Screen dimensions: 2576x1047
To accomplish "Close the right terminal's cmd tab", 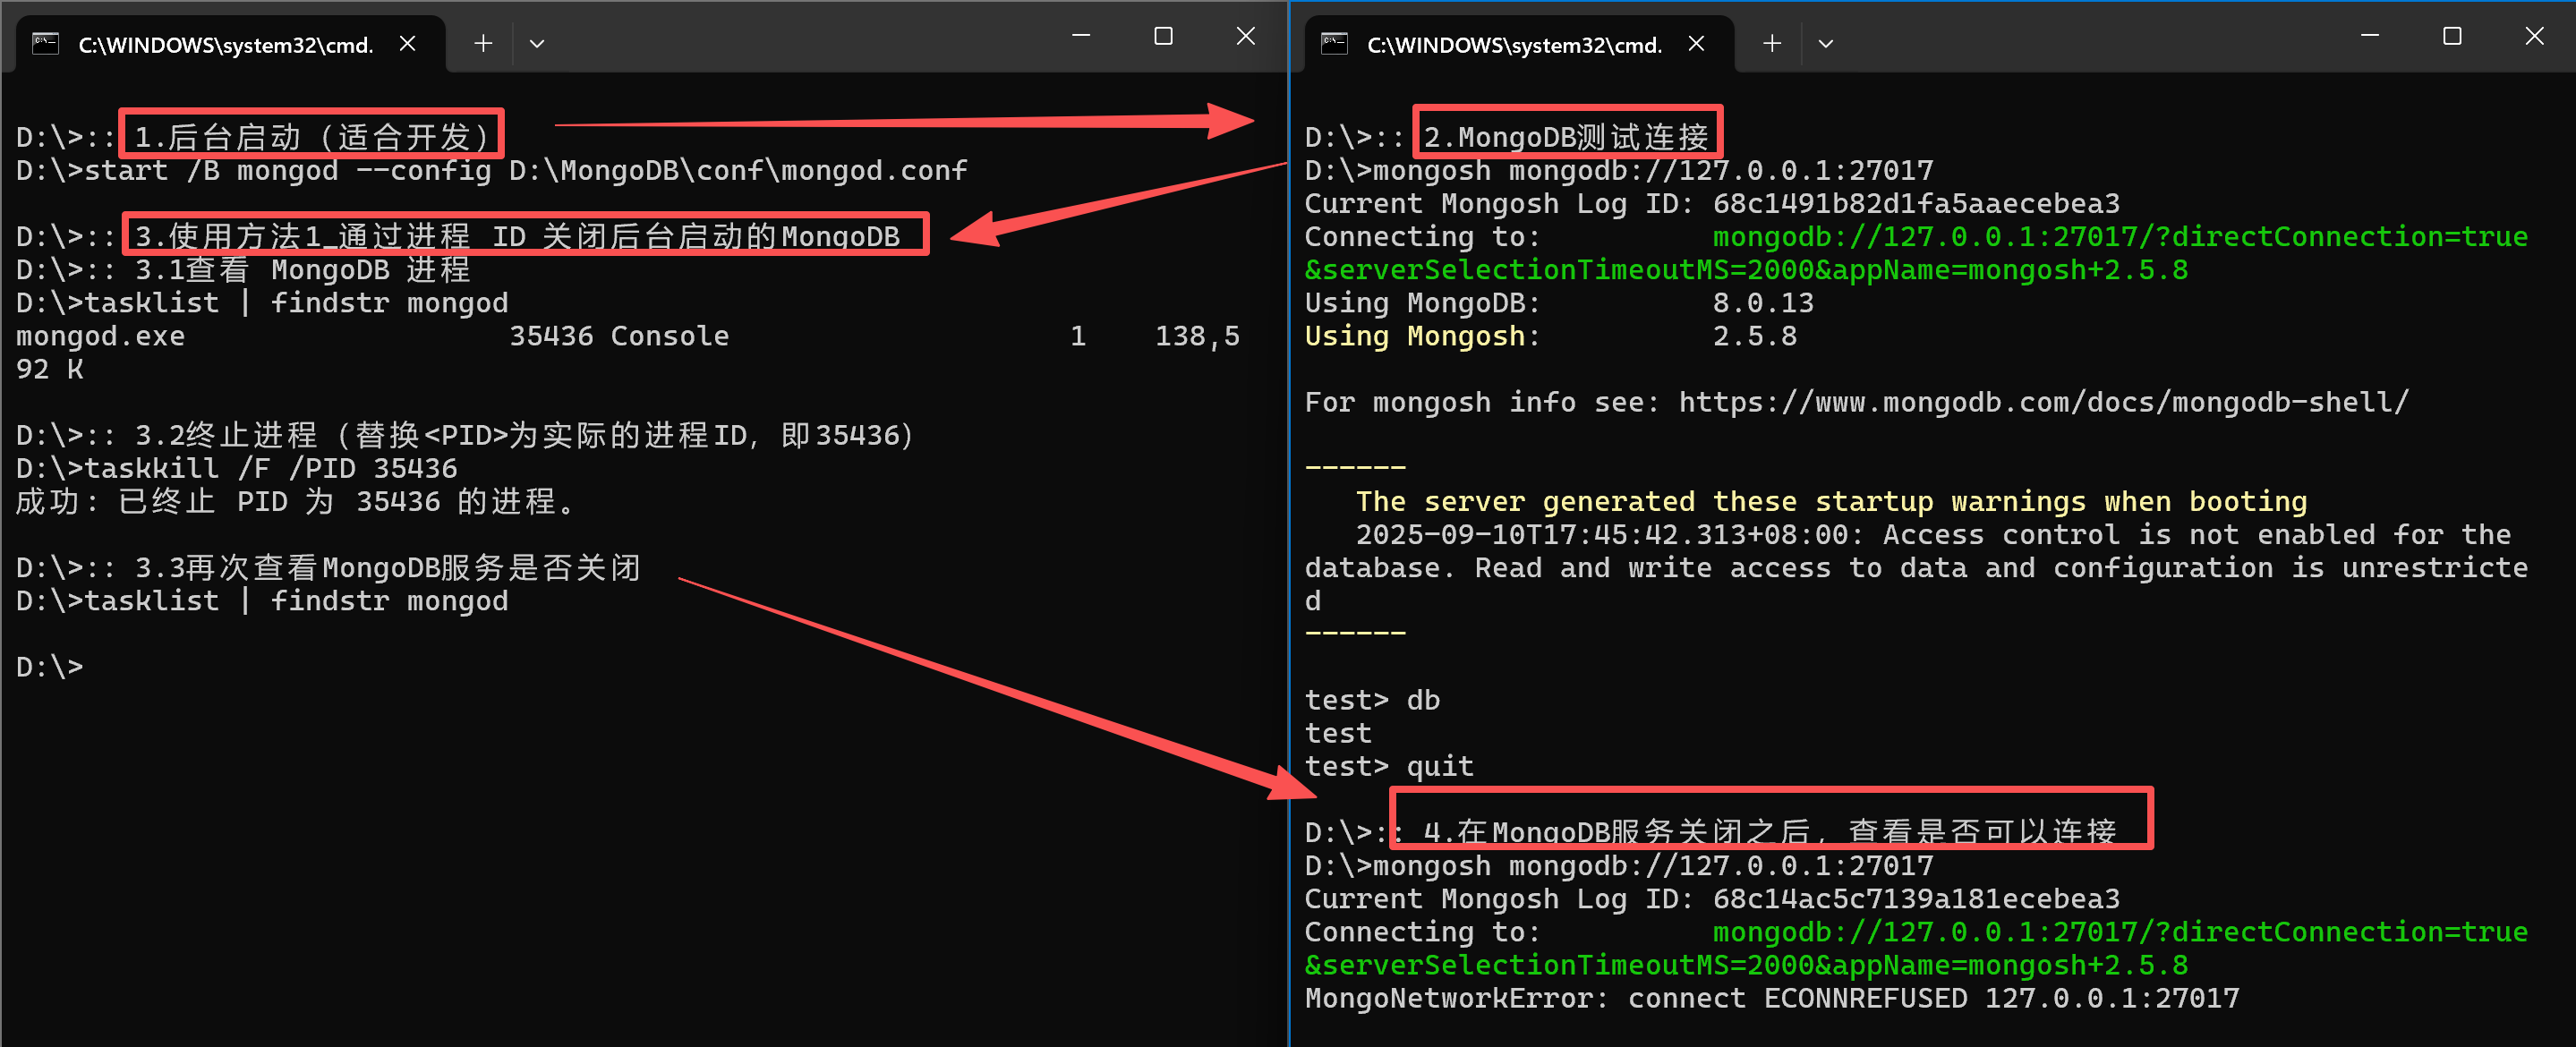I will click(x=1696, y=44).
